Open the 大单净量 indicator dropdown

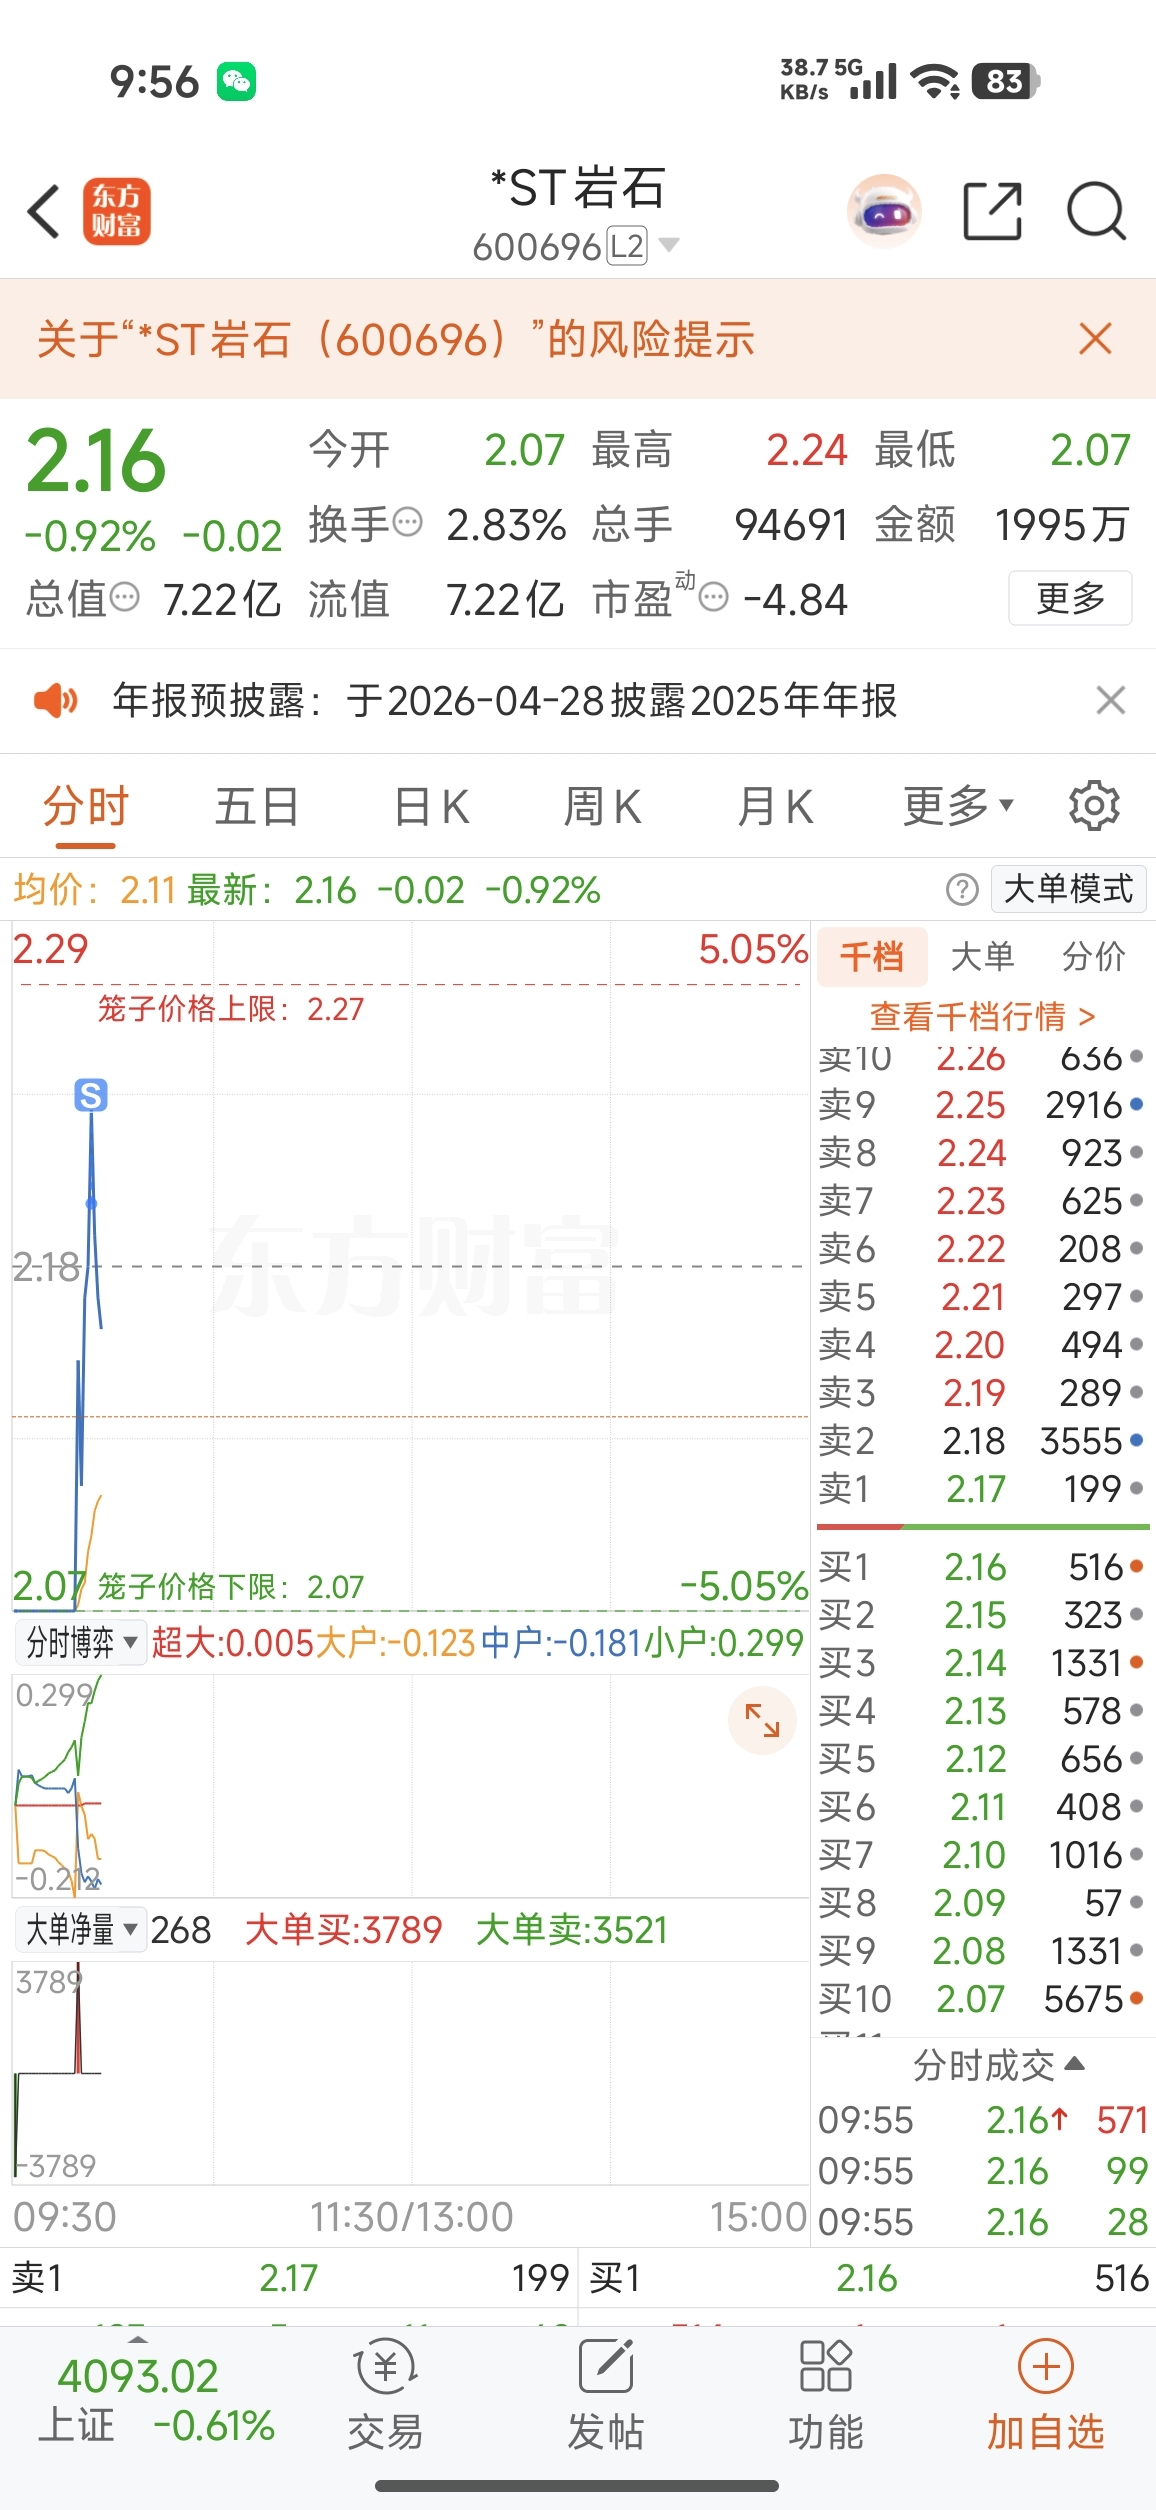[x=81, y=1930]
